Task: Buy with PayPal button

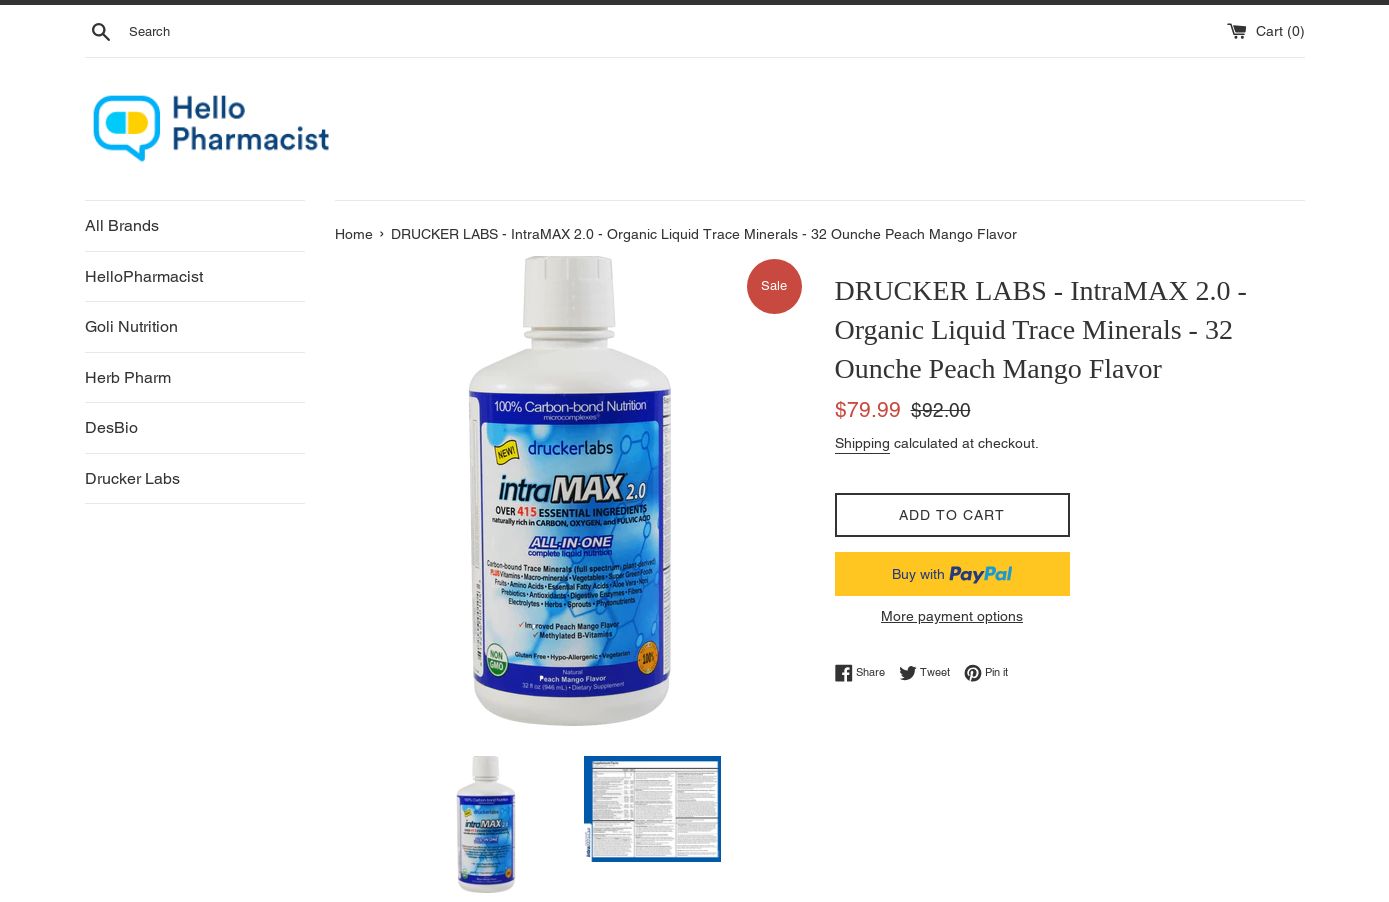Action: coord(952,574)
